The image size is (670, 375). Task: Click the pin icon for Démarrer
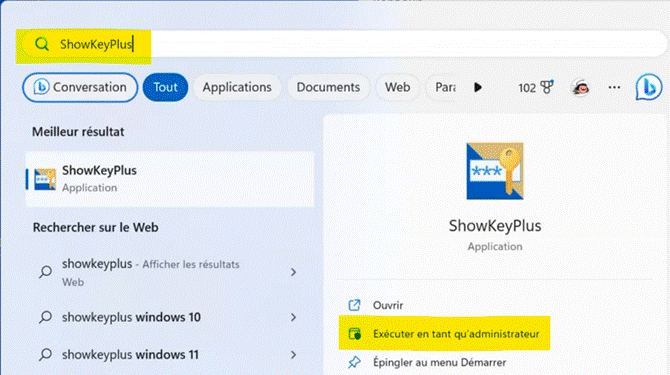(x=354, y=362)
